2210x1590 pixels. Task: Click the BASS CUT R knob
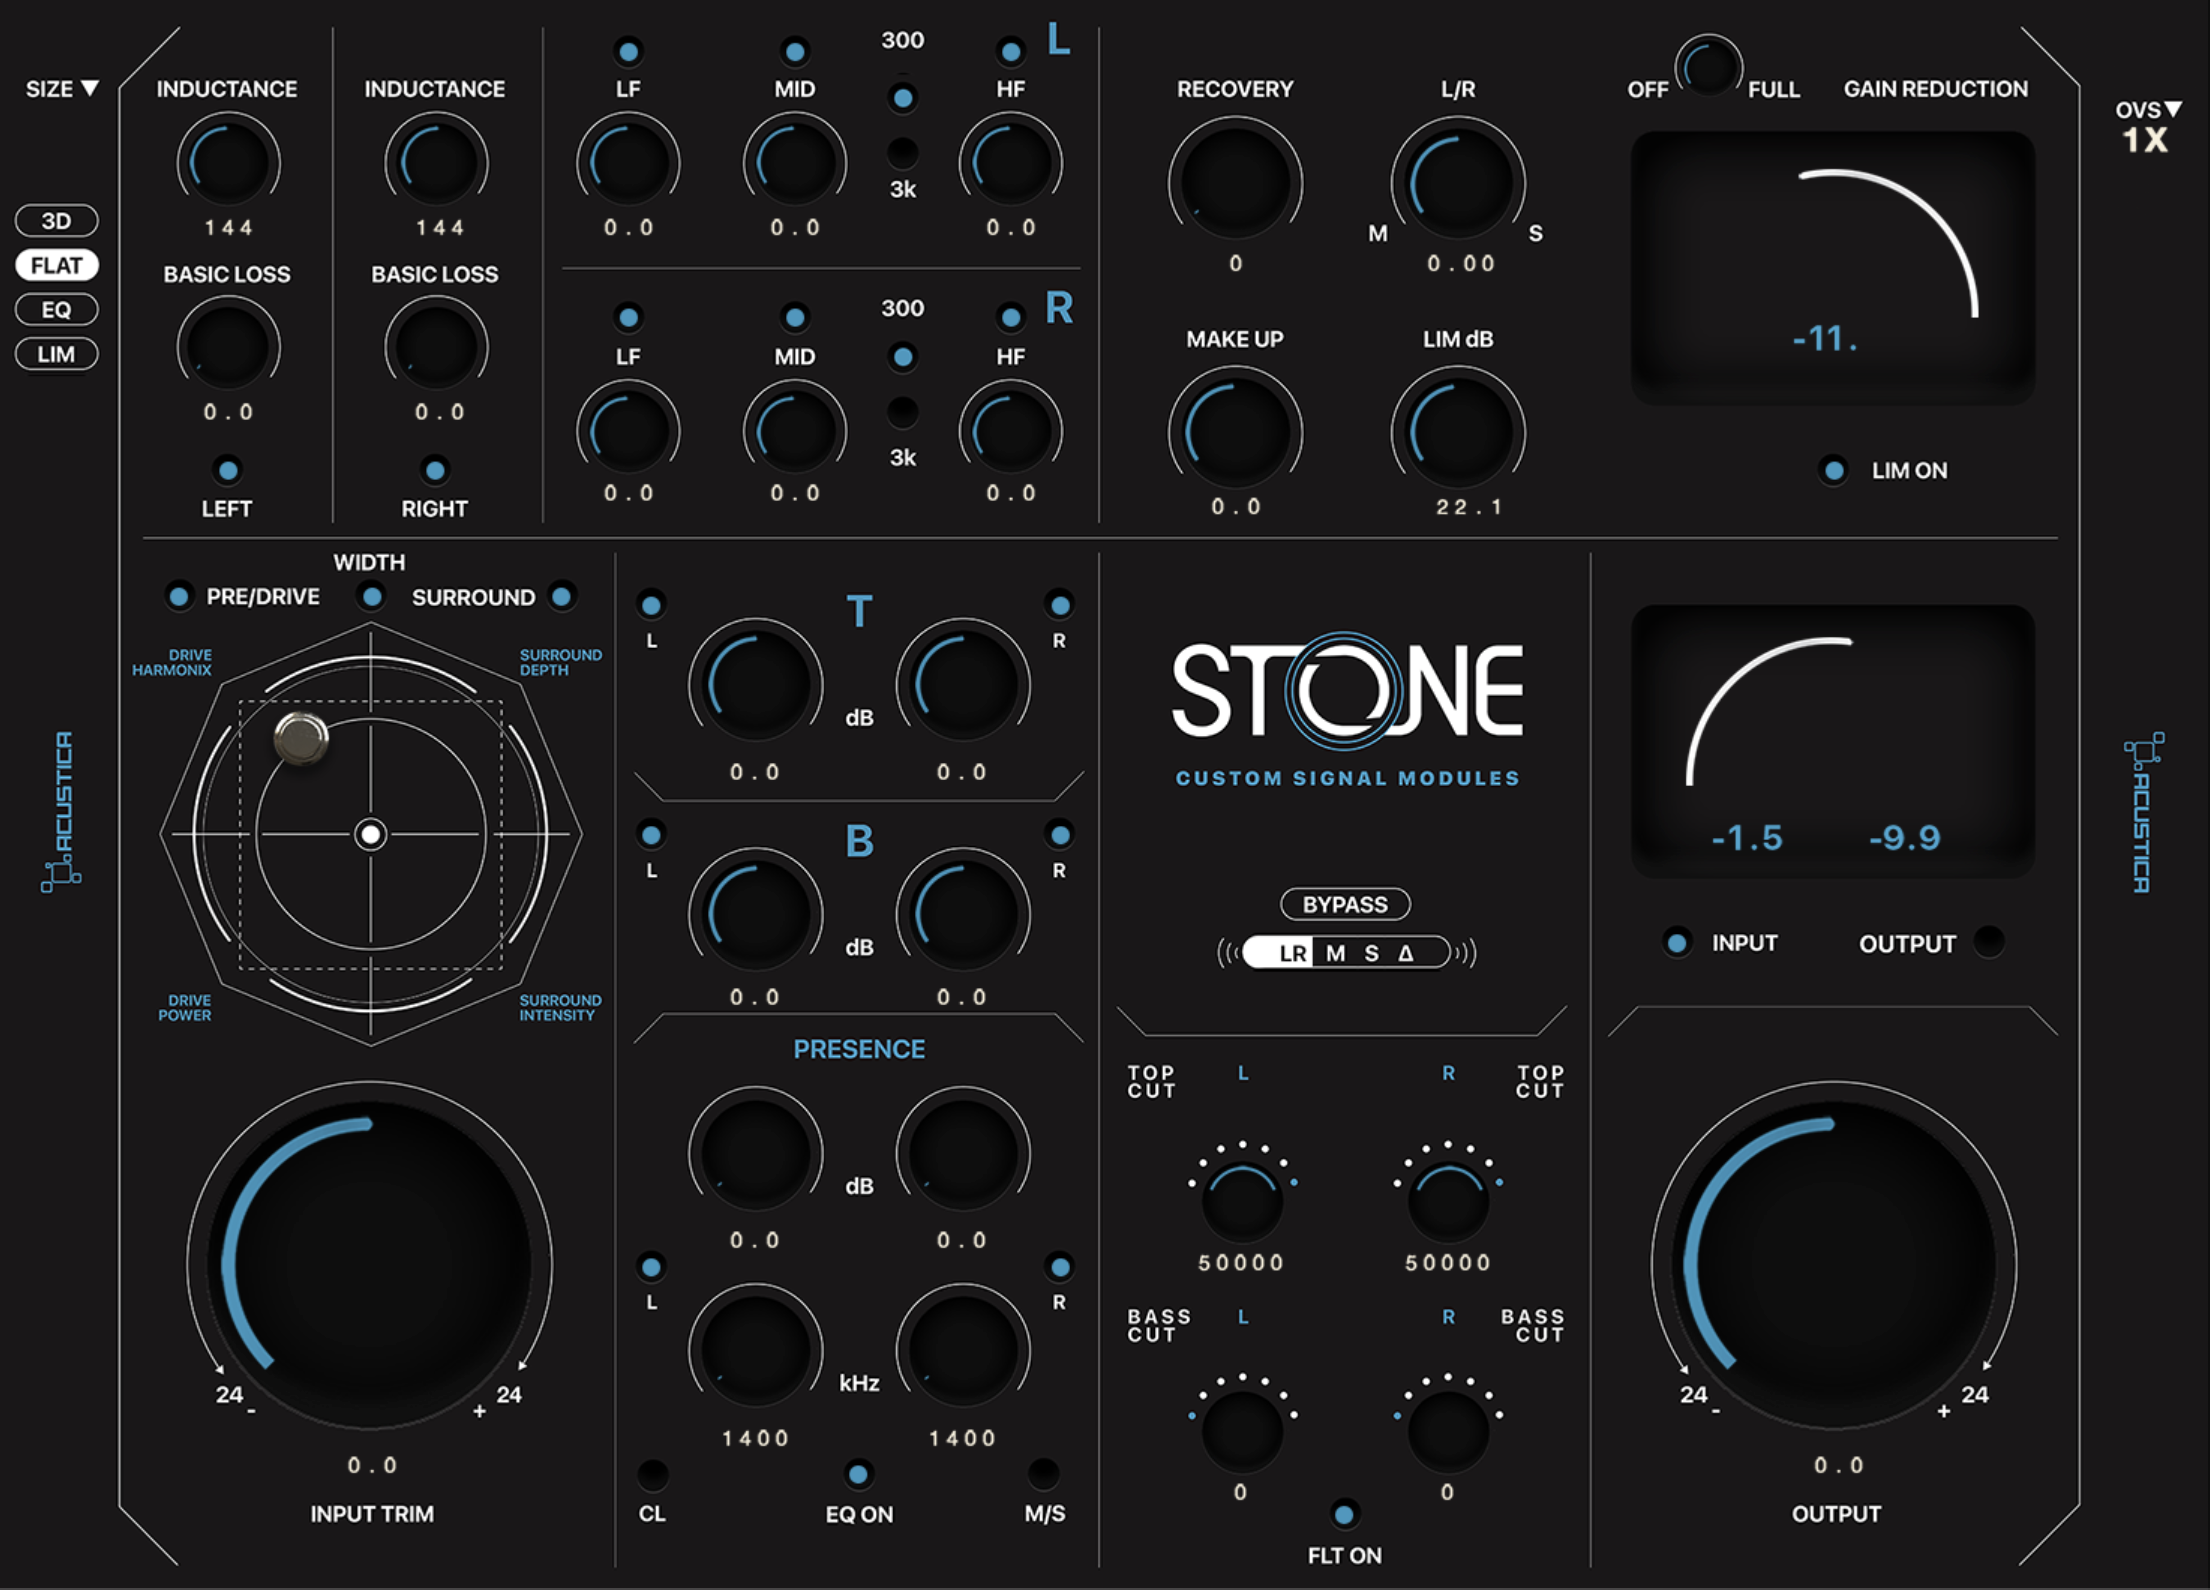pyautogui.click(x=1448, y=1430)
